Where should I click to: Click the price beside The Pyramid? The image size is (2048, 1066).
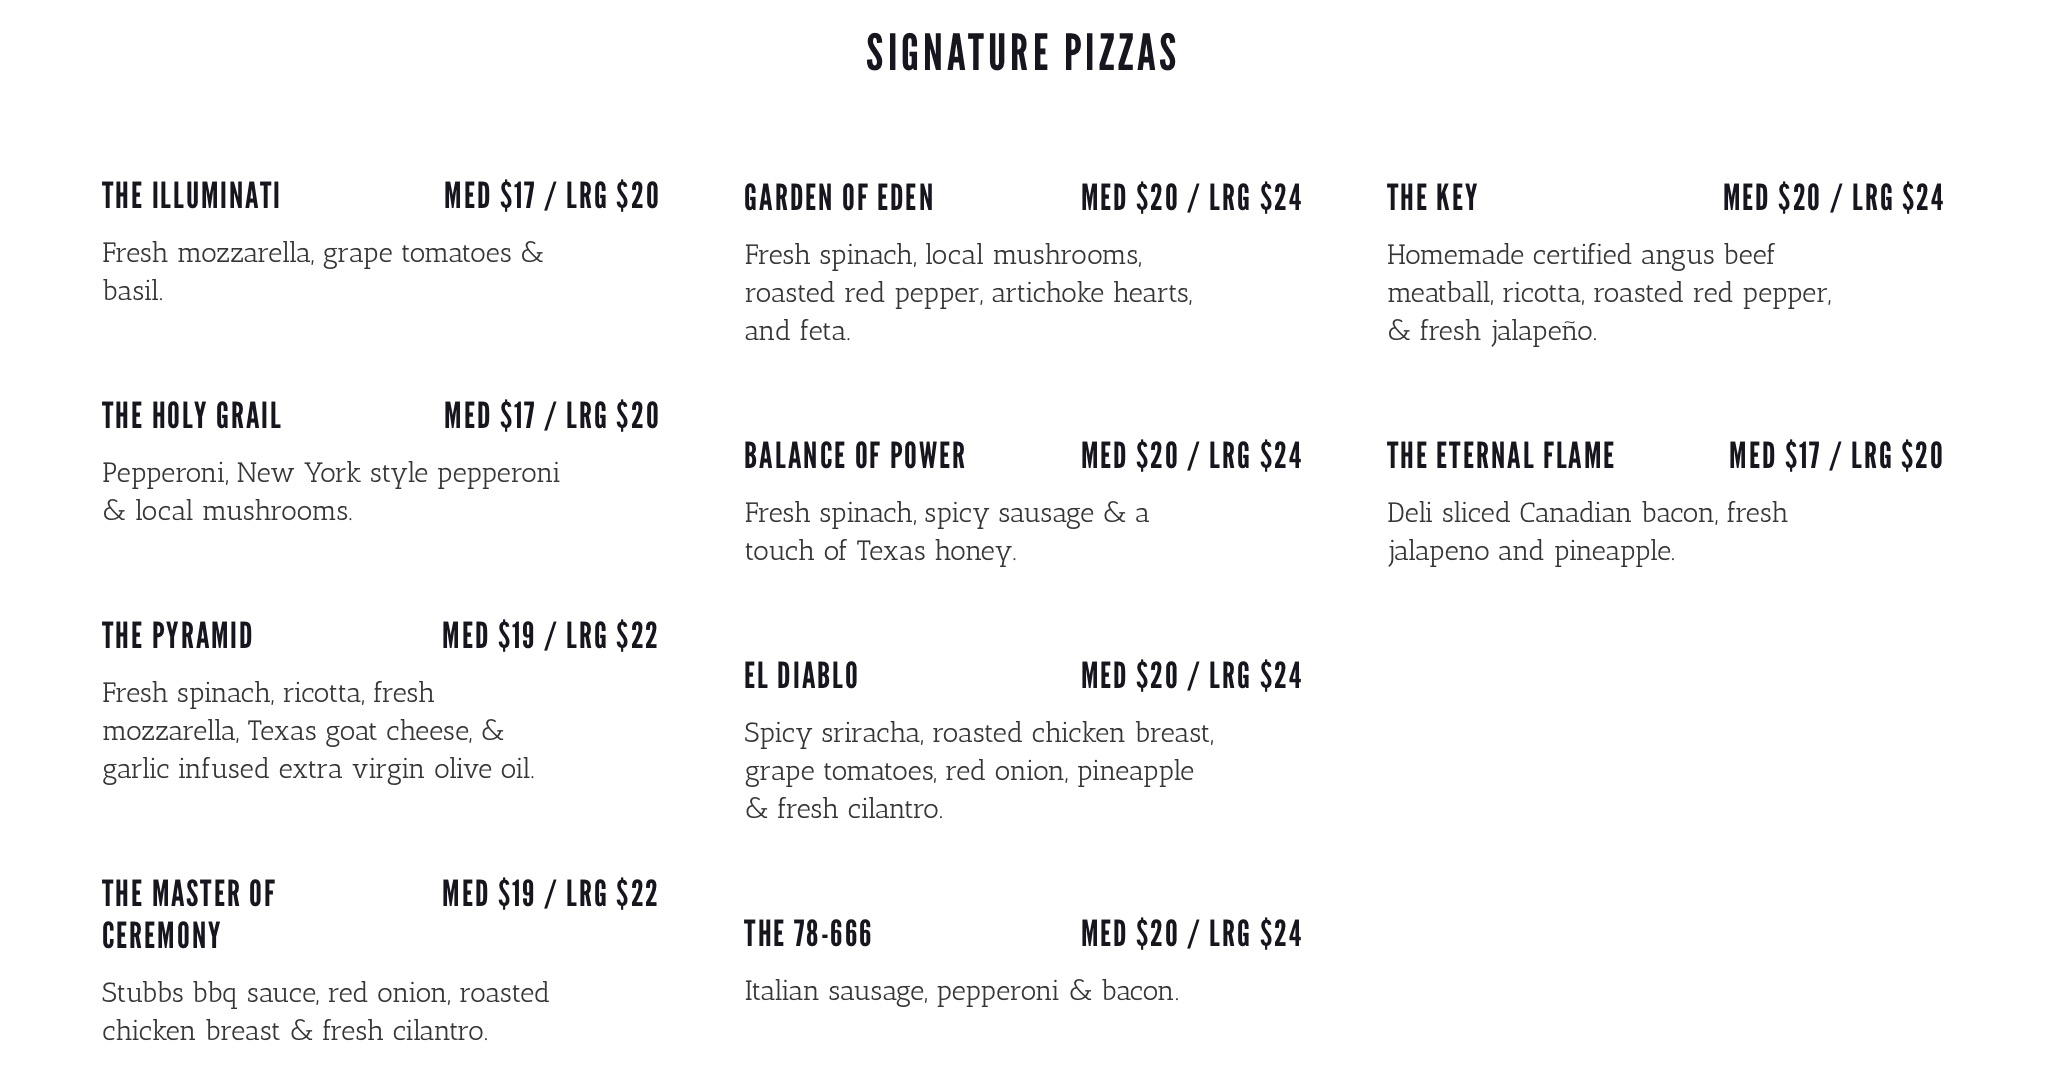click(550, 636)
